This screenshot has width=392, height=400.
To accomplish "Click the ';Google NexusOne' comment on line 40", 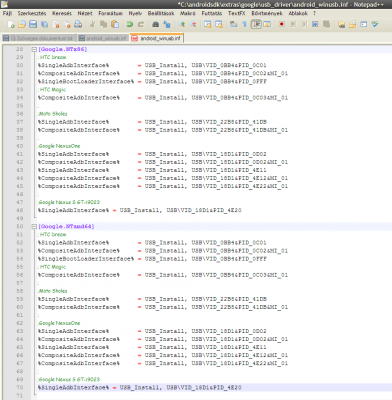I will point(59,146).
